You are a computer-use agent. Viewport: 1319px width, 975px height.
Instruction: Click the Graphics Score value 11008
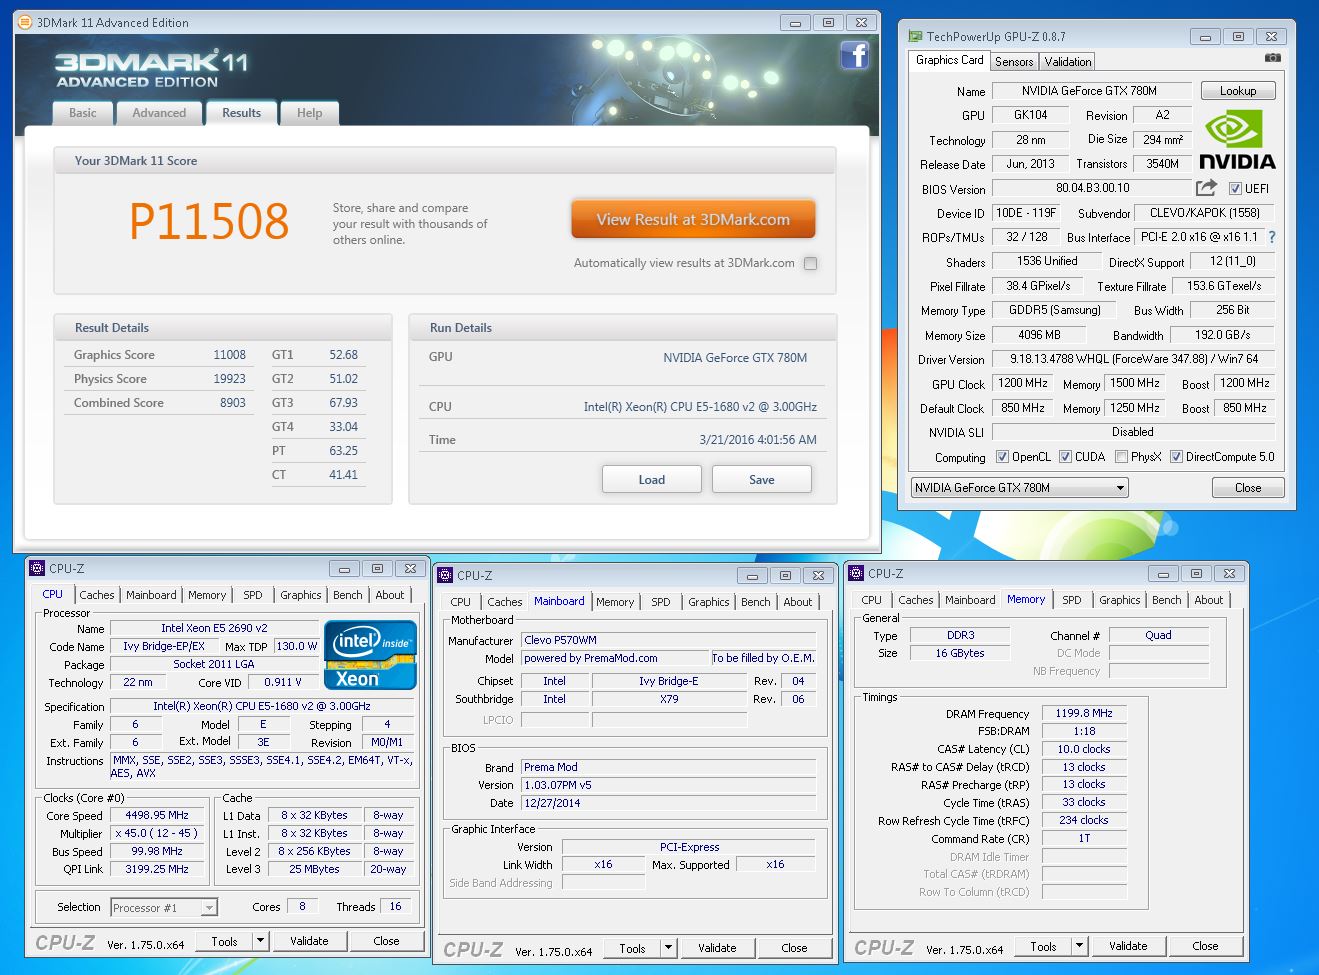click(x=229, y=355)
